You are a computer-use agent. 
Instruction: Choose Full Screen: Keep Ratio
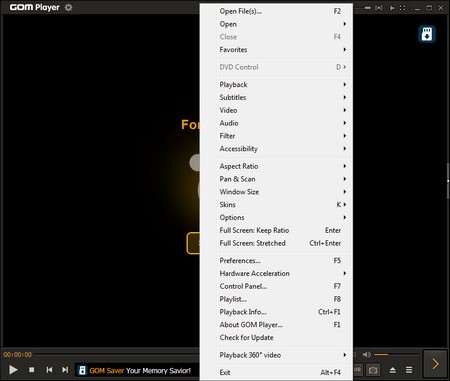[280, 230]
